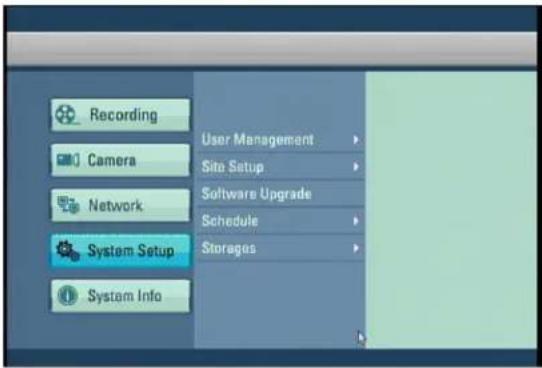Open the System Info menu
The image size is (542, 368).
click(120, 296)
